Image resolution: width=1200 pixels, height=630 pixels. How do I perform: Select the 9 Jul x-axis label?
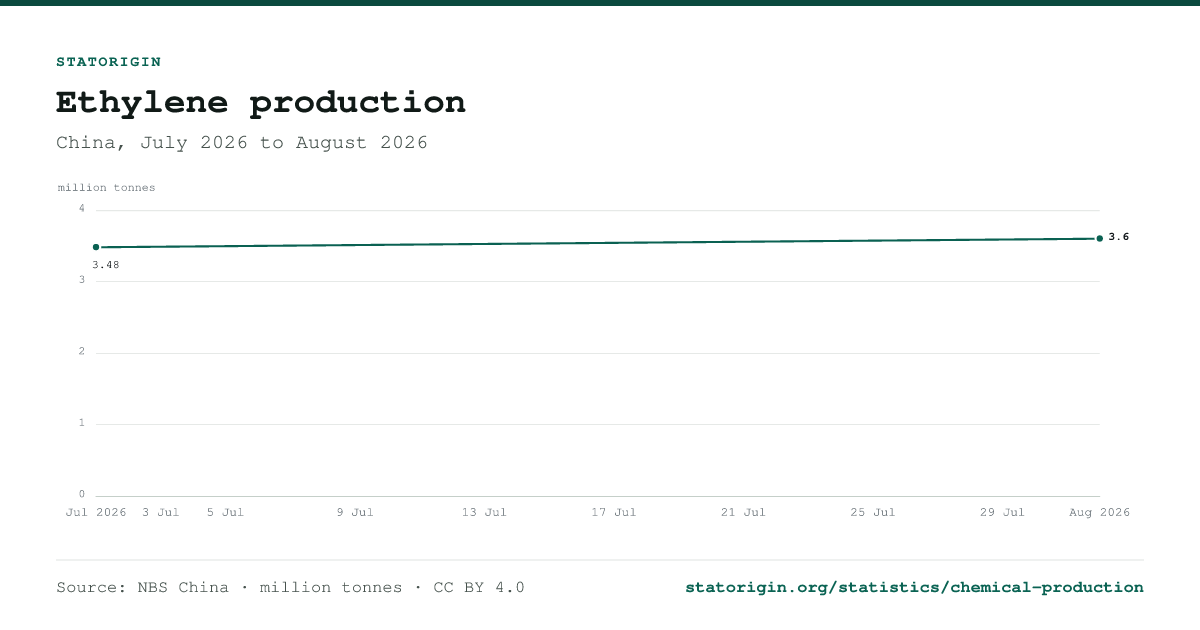coord(355,512)
